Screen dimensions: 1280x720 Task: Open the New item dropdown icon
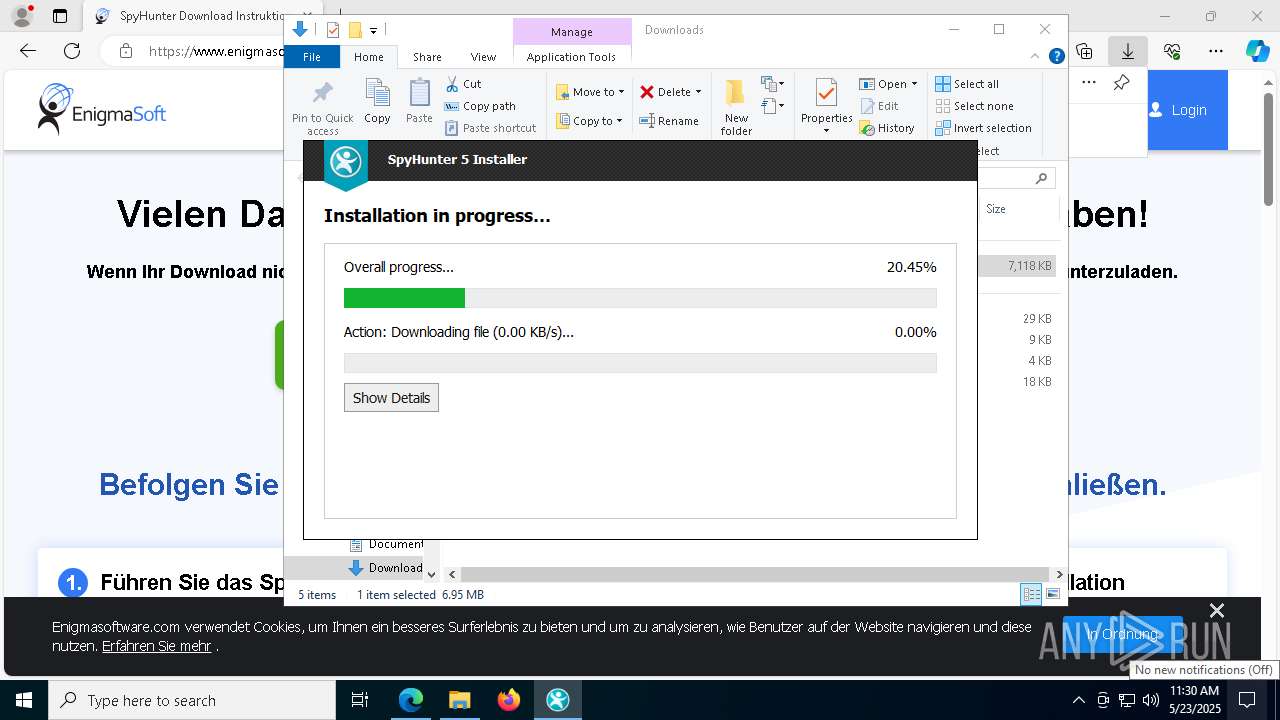[772, 84]
